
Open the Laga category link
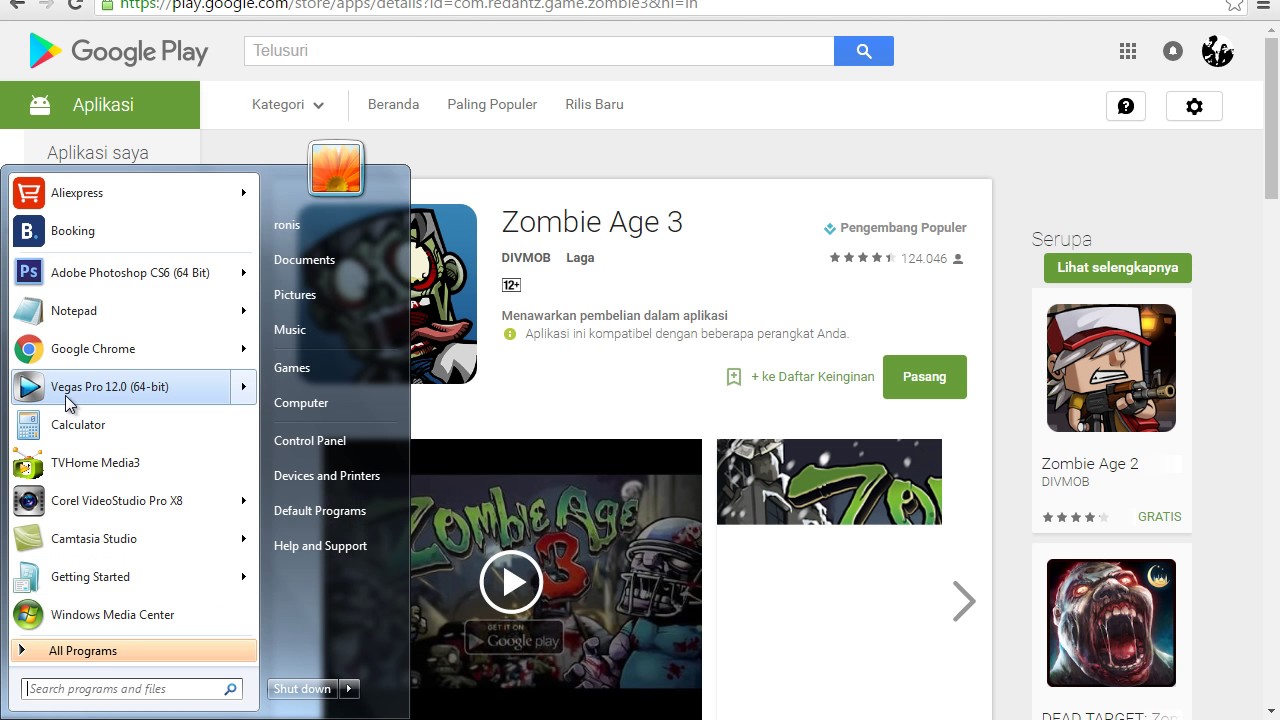(x=580, y=258)
